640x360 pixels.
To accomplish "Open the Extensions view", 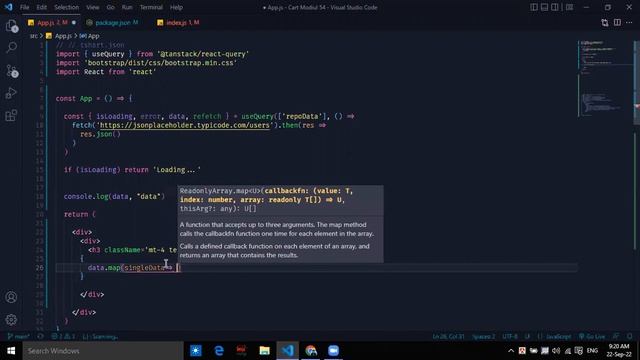I will click(x=11, y=116).
